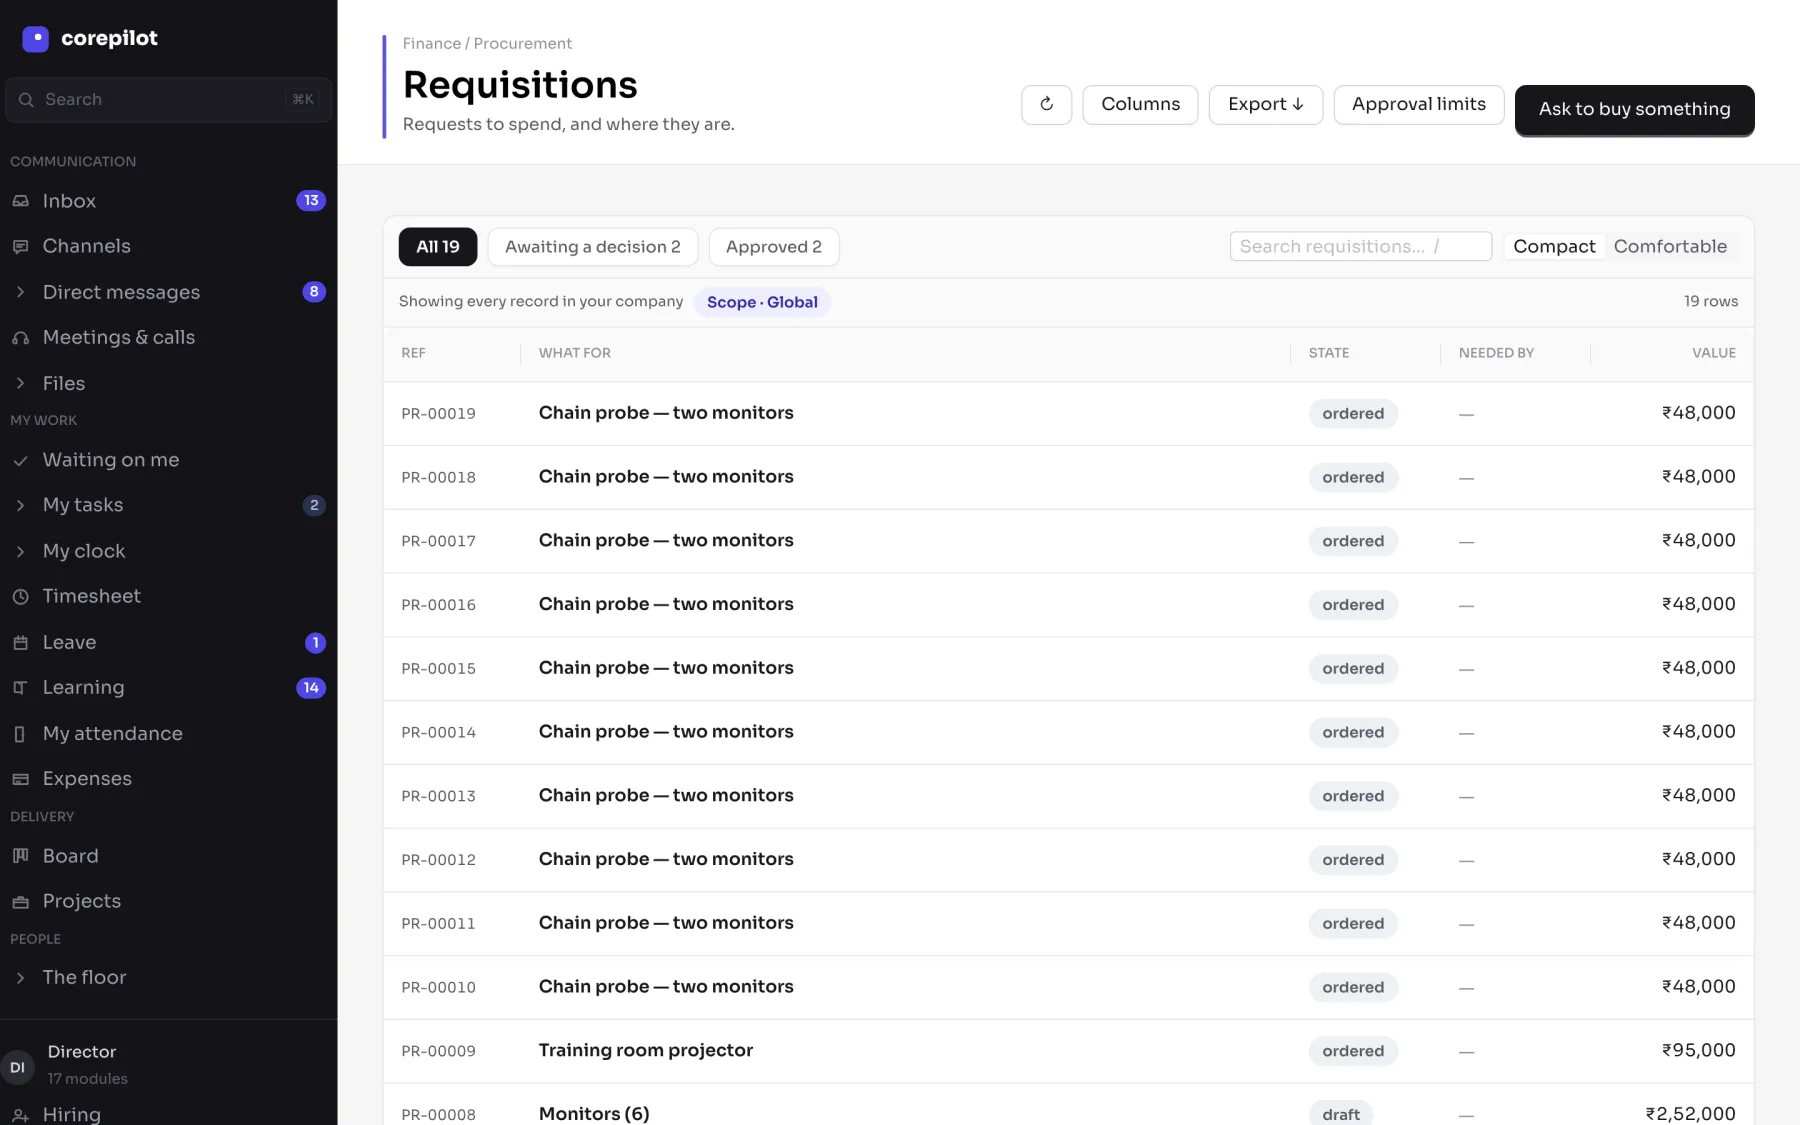Click the ₹2,52,000 value cell
This screenshot has width=1800, height=1125.
[x=1690, y=1114]
